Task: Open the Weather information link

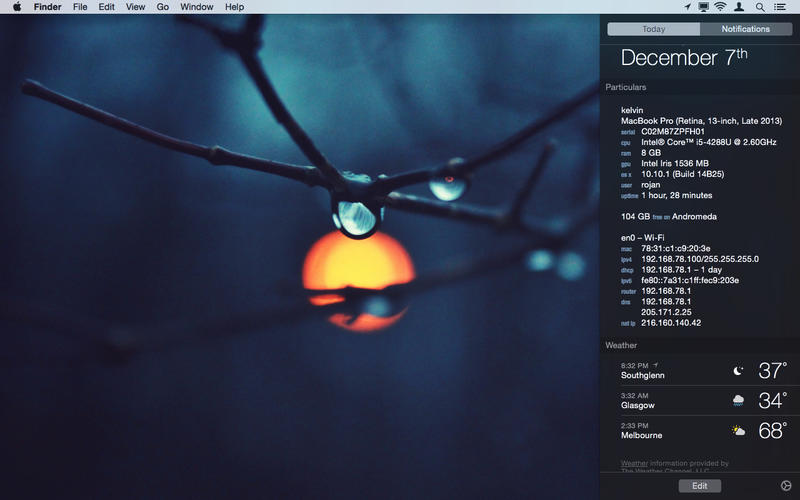Action: (634, 463)
